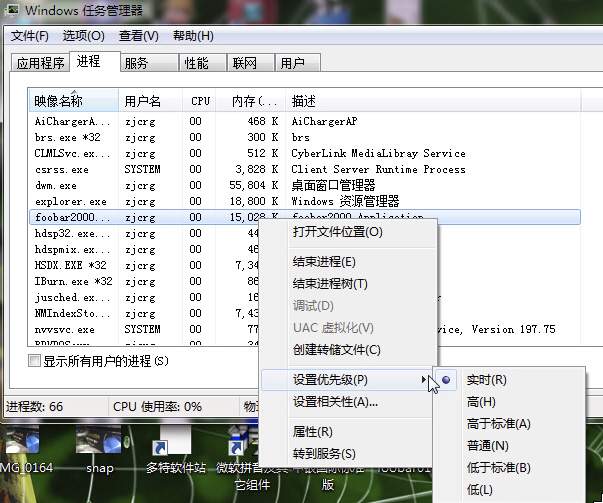Check 显示所有用户的进程 checkbox
Image resolution: width=603 pixels, height=503 pixels.
(x=34, y=361)
